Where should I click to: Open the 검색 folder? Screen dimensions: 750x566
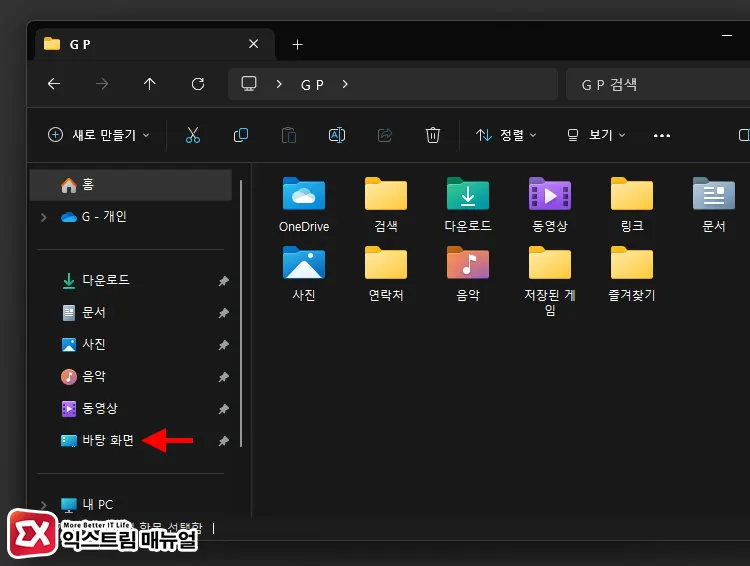[x=386, y=205]
